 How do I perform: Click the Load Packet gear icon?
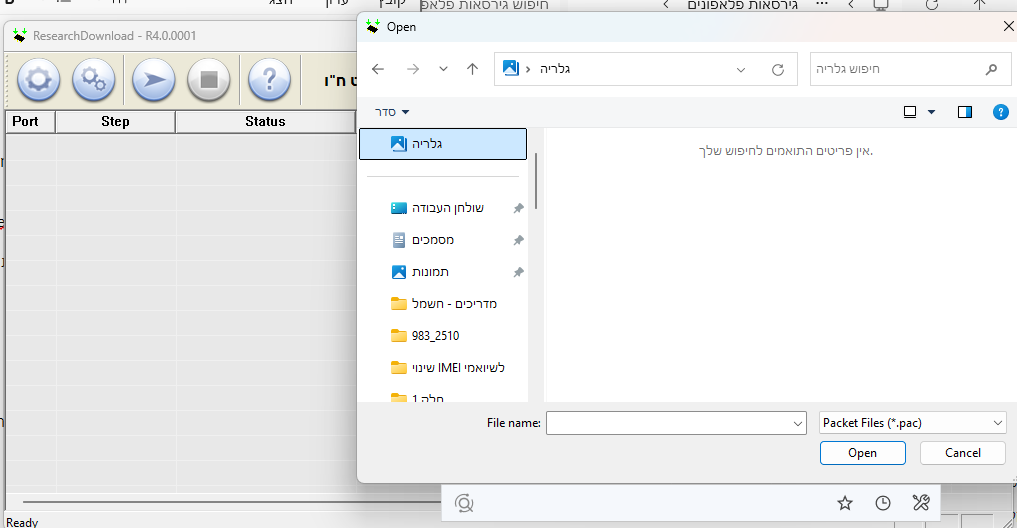click(x=38, y=80)
